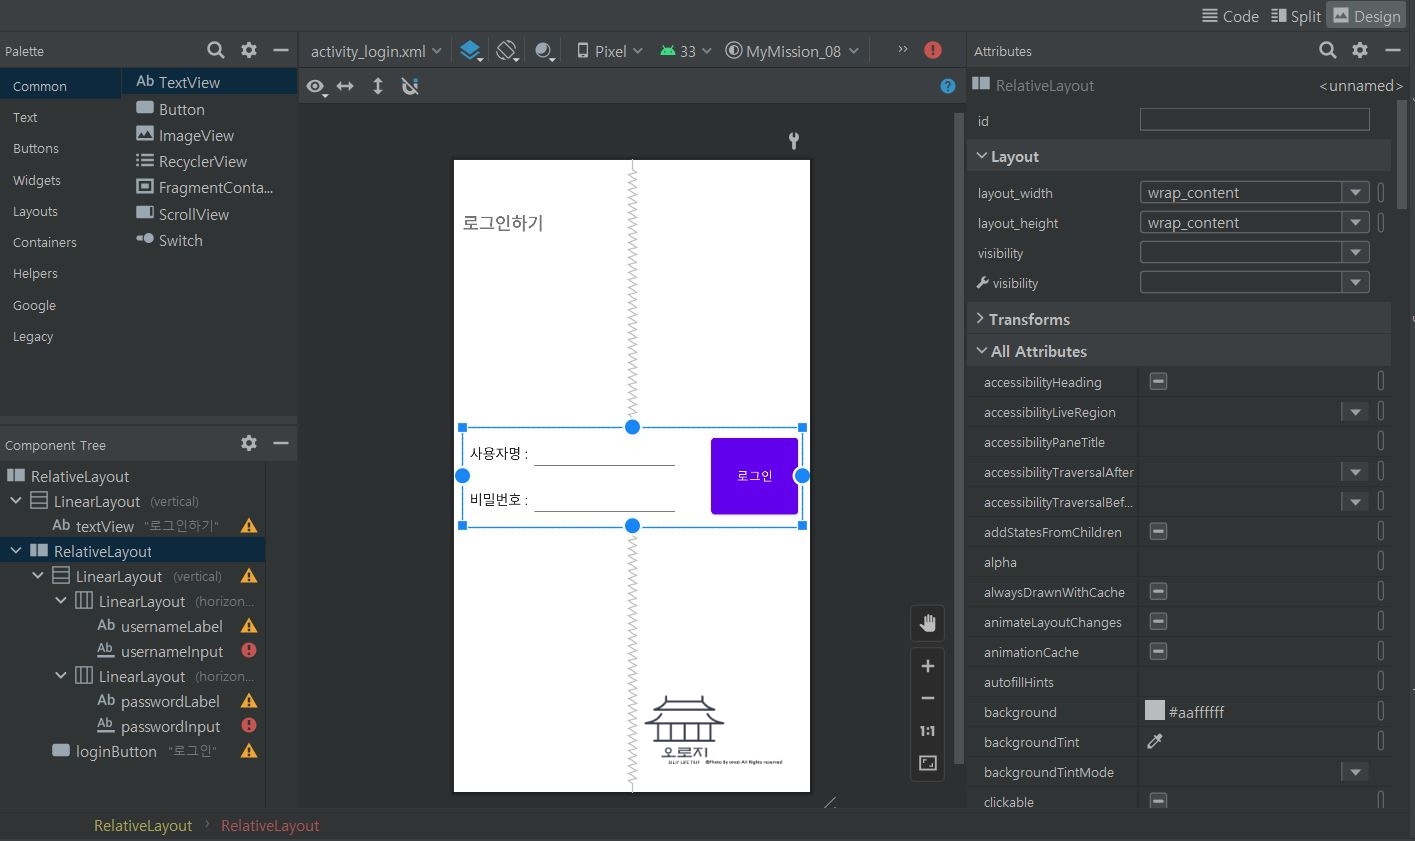Open MyMission_08 theme selector

792,51
